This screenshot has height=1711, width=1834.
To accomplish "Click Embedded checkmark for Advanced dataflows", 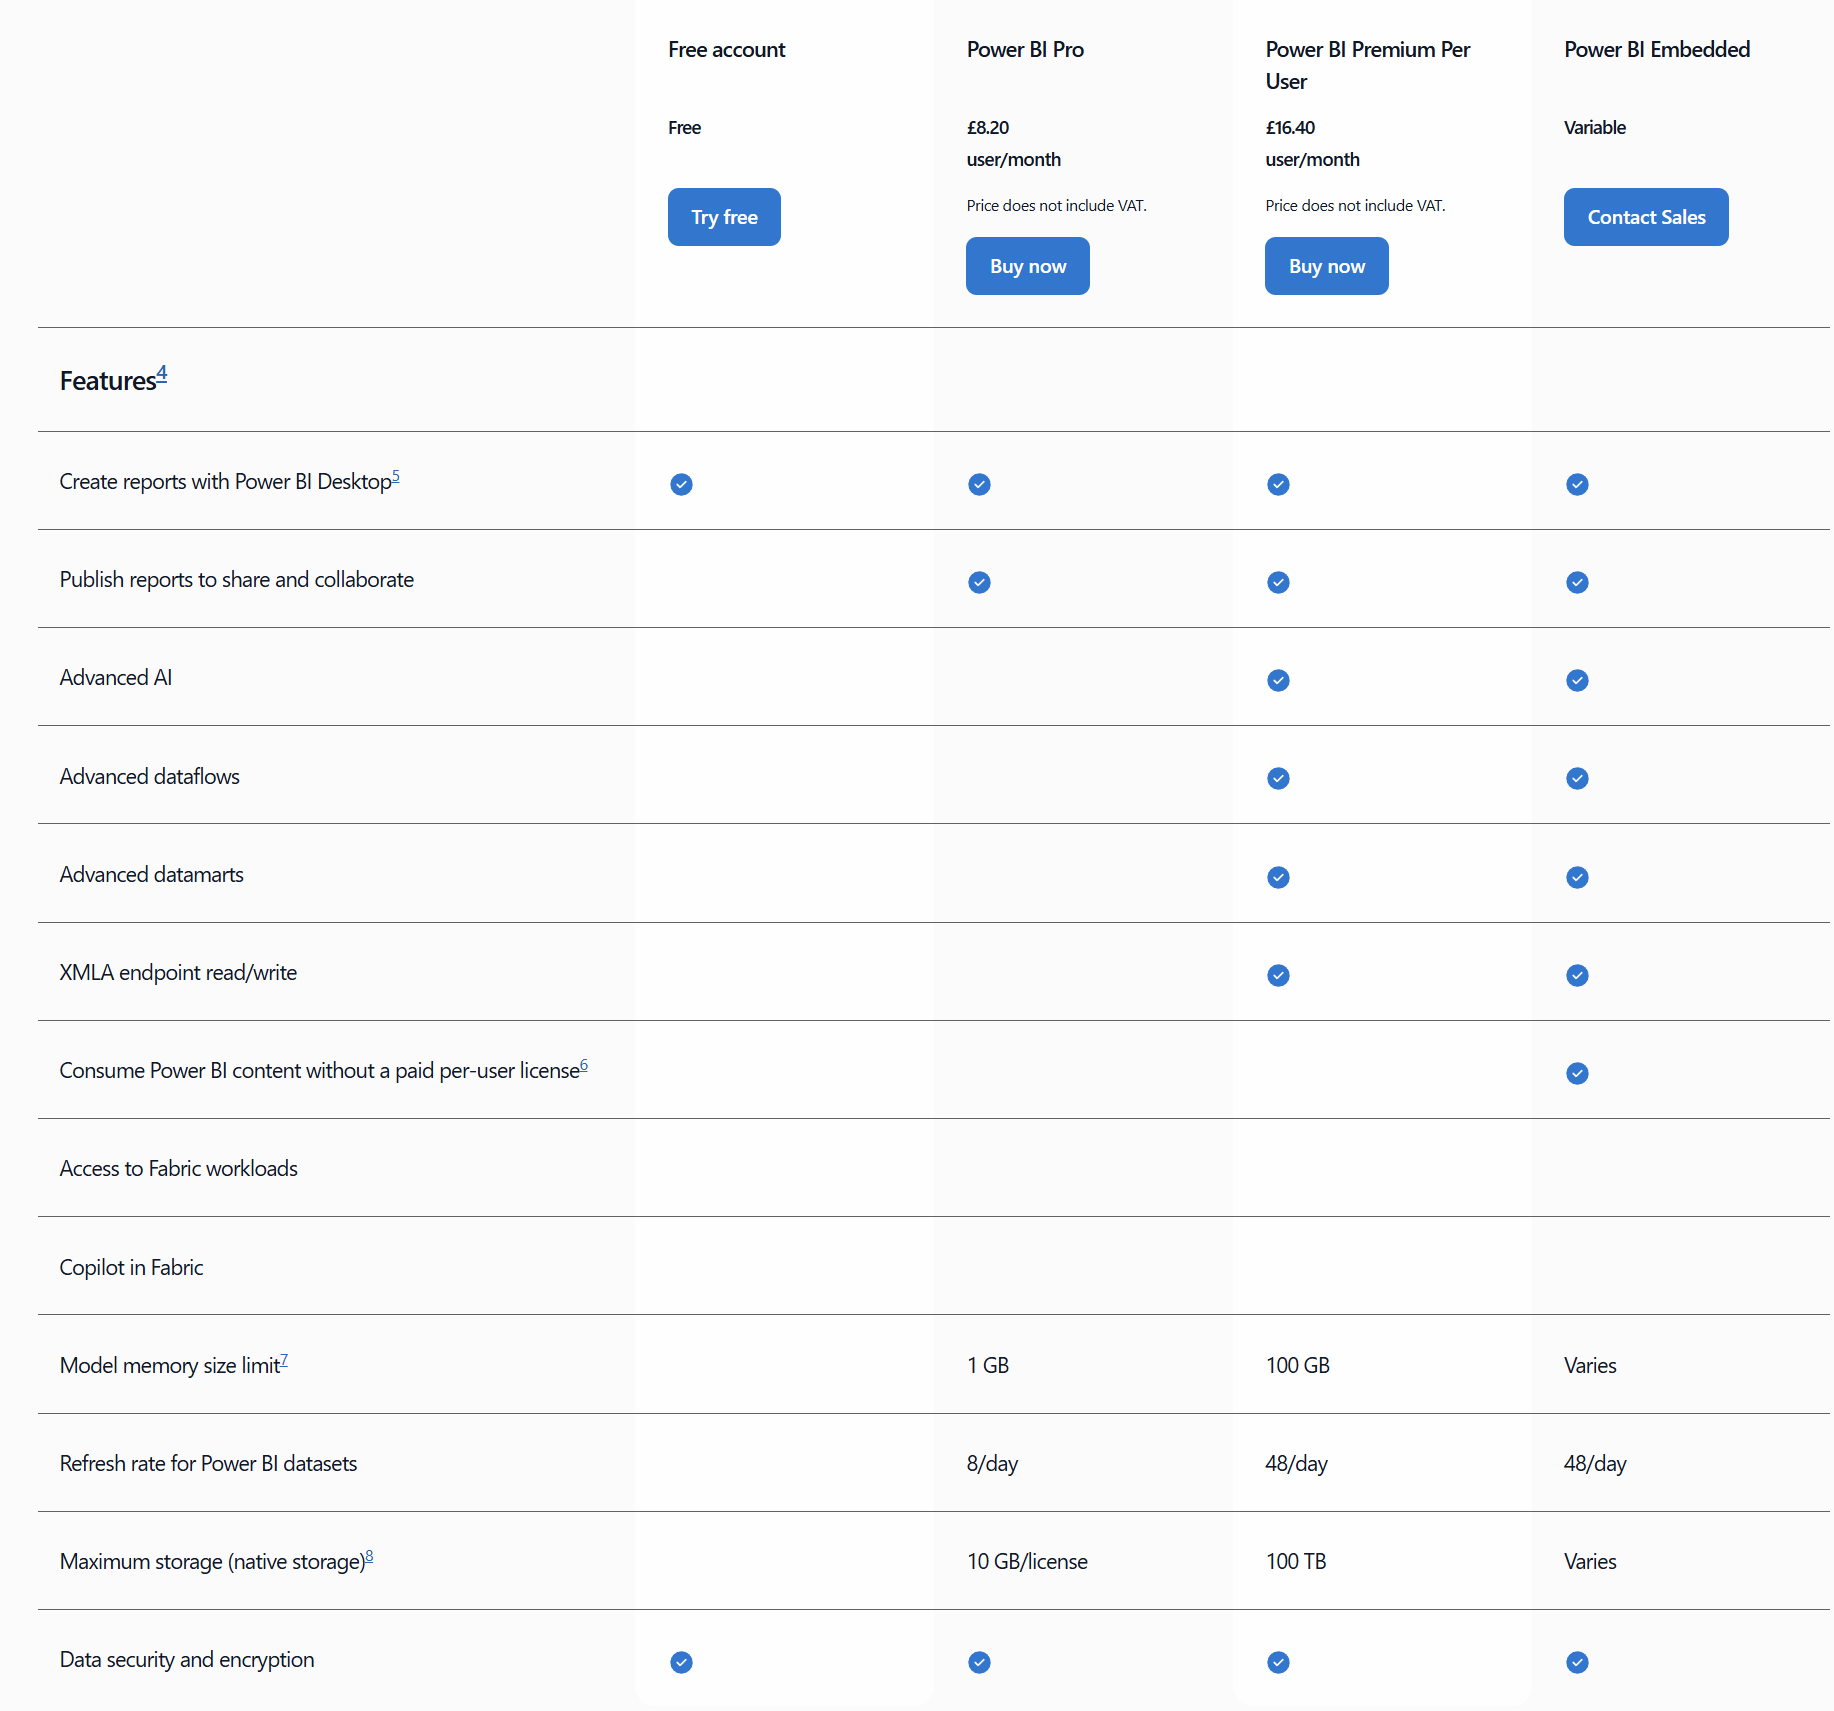I will click(1577, 778).
